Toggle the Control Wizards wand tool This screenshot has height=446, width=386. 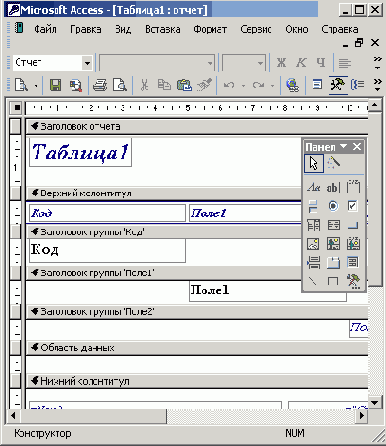pyautogui.click(x=333, y=163)
